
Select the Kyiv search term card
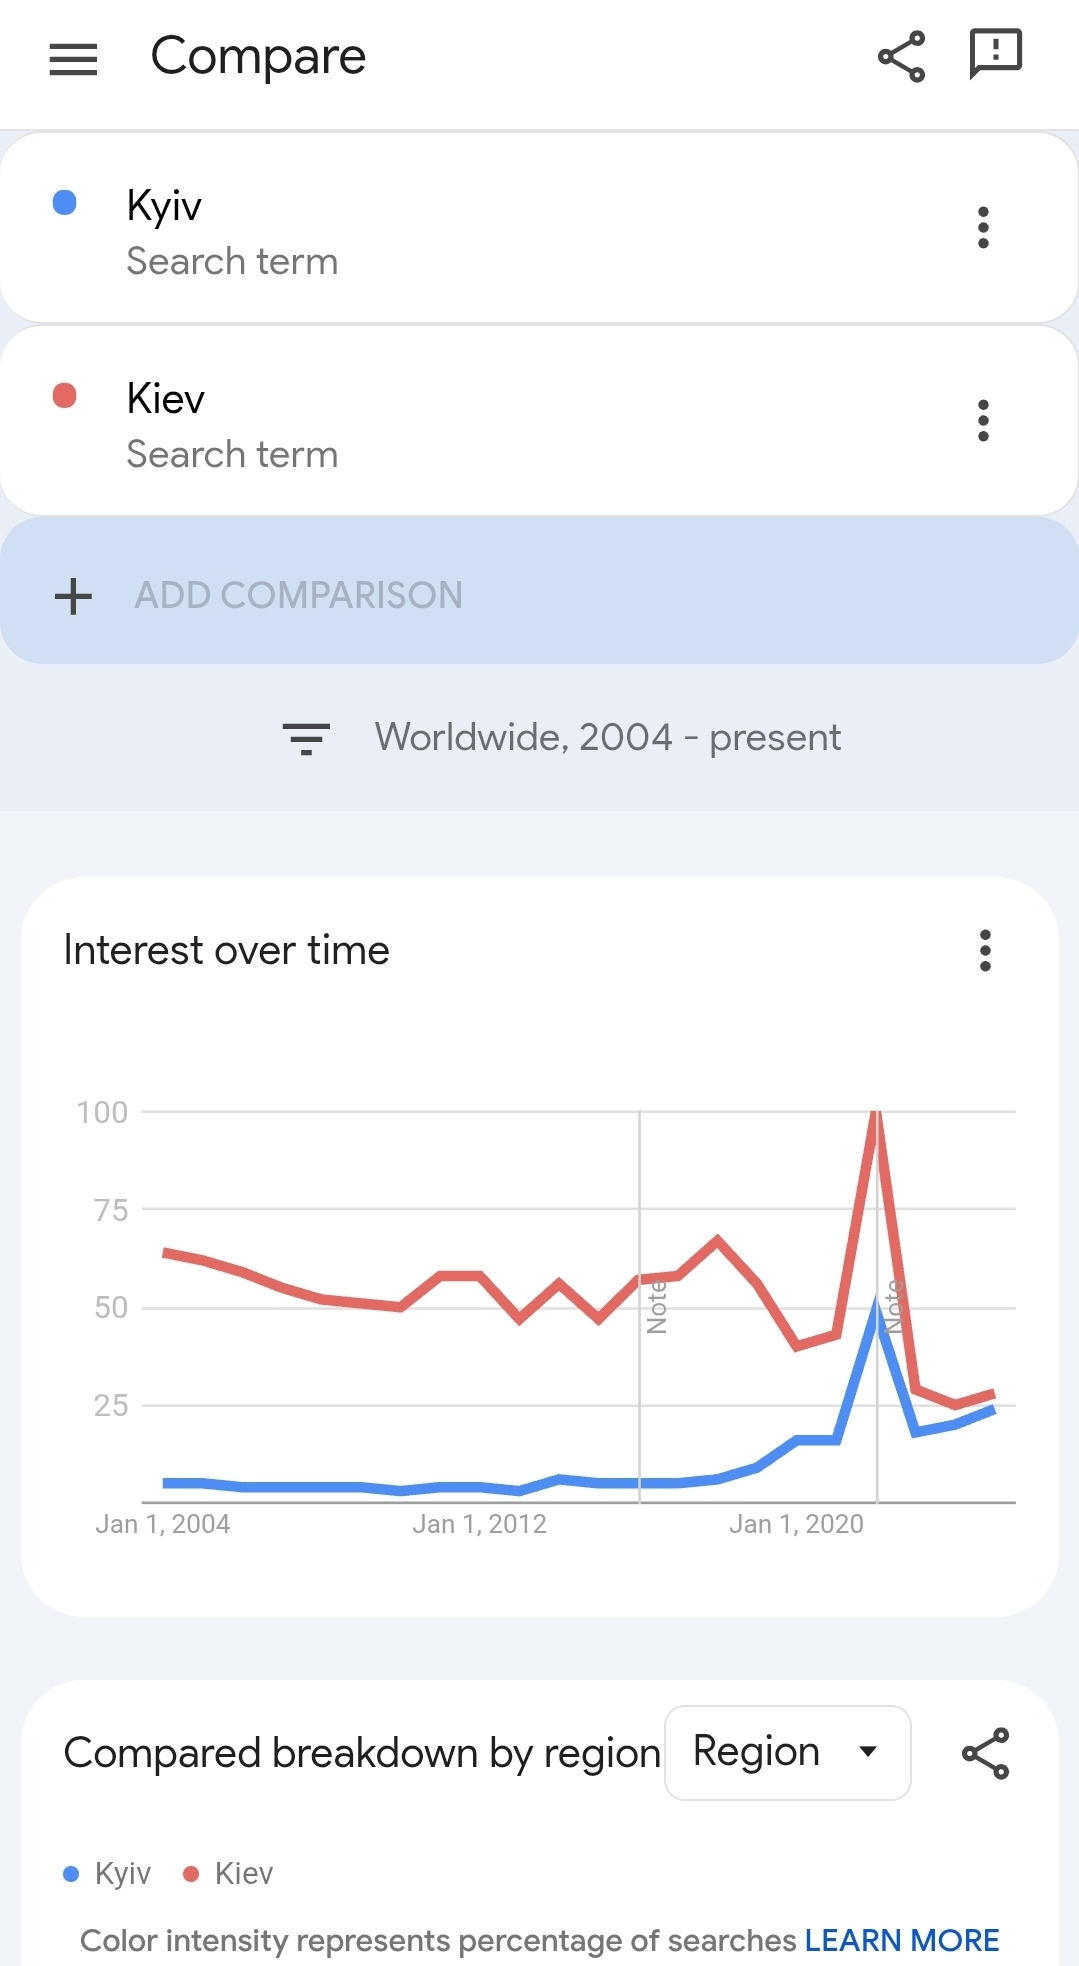500,229
